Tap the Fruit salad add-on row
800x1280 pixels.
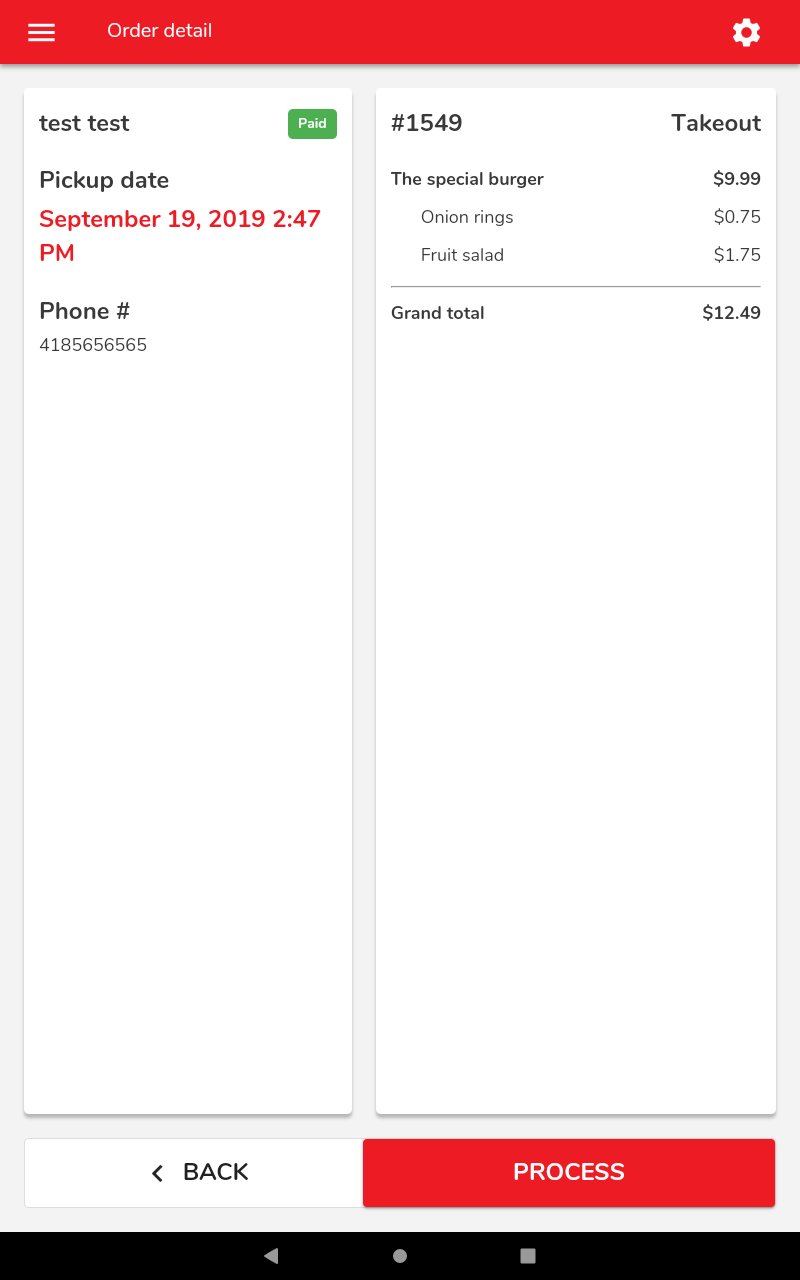pos(462,255)
